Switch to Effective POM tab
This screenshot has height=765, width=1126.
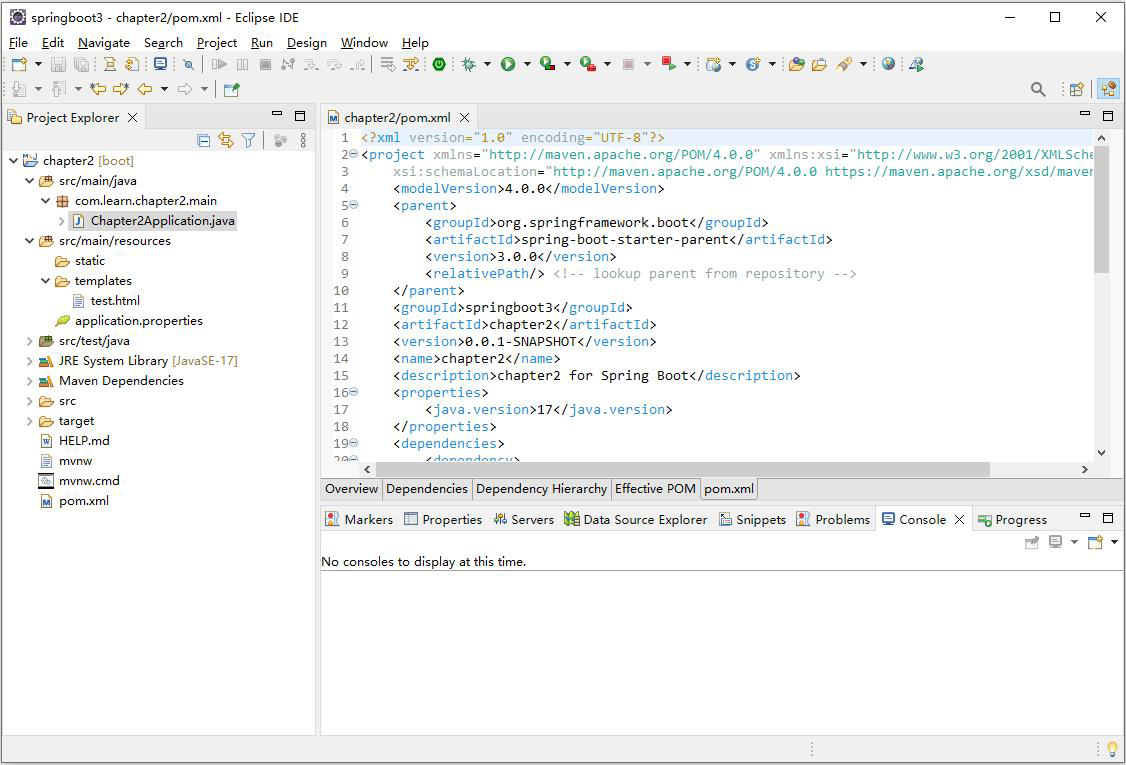tap(655, 488)
